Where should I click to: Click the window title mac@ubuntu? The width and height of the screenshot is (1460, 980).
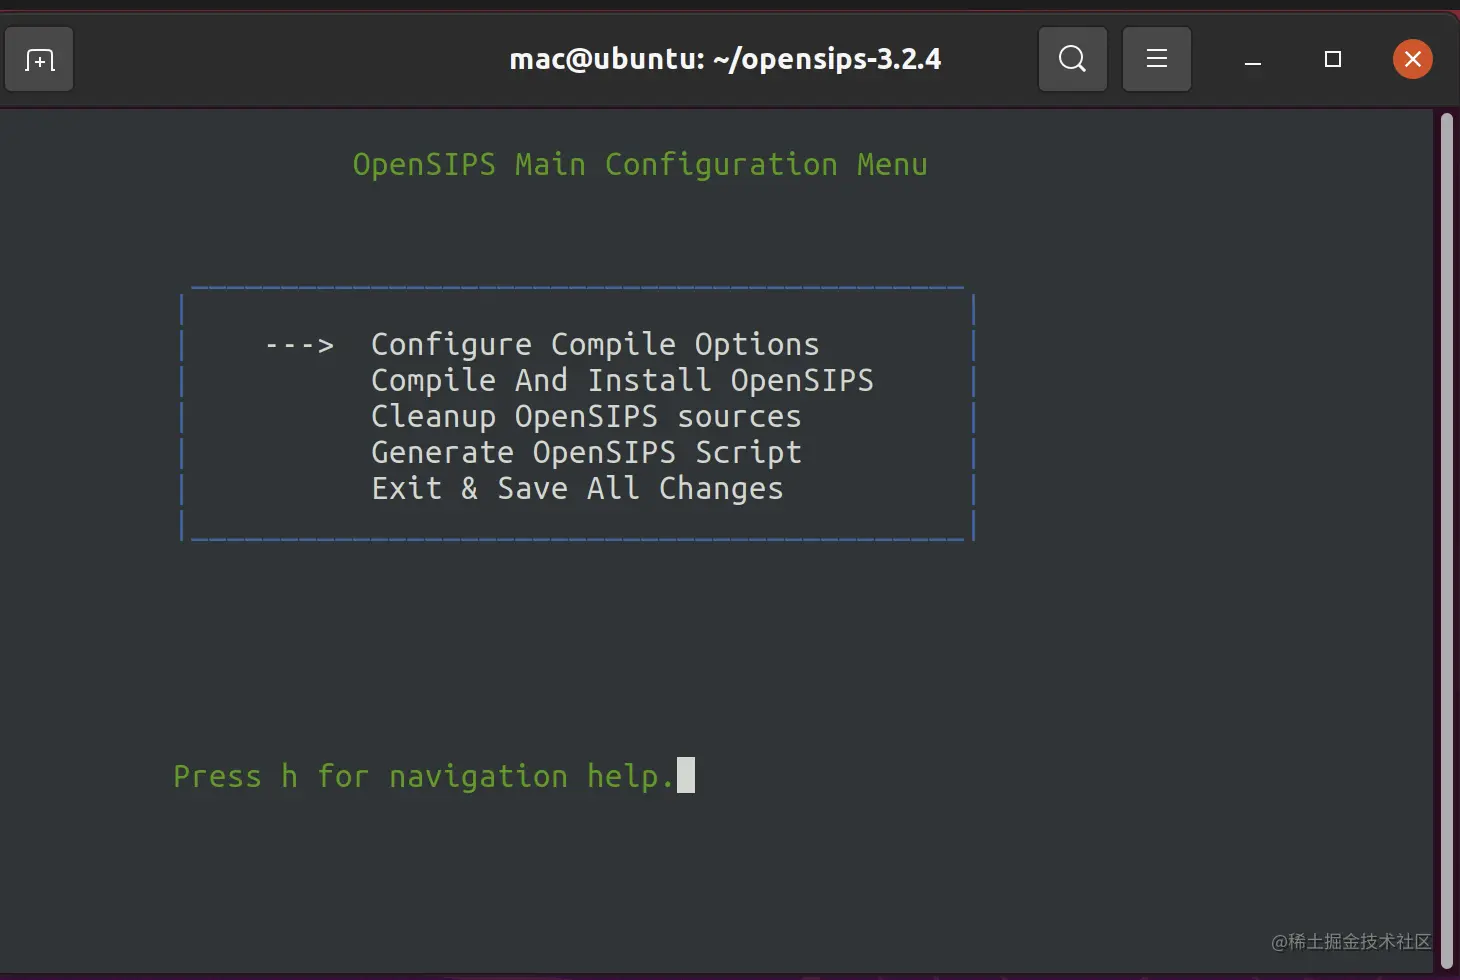(x=724, y=59)
